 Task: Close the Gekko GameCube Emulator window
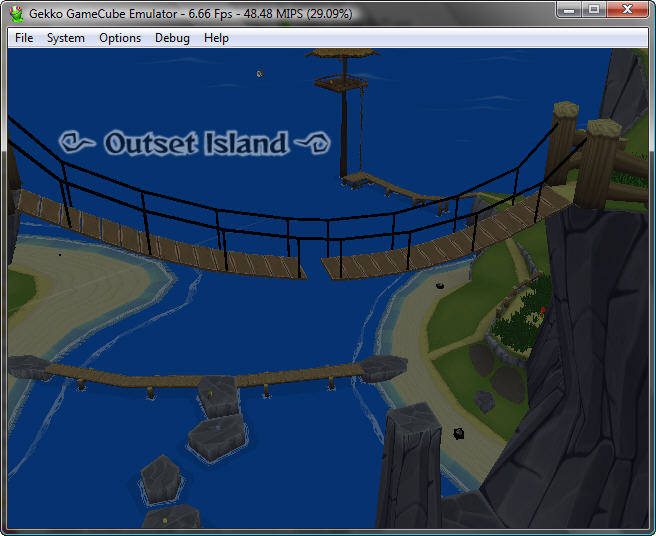point(627,9)
